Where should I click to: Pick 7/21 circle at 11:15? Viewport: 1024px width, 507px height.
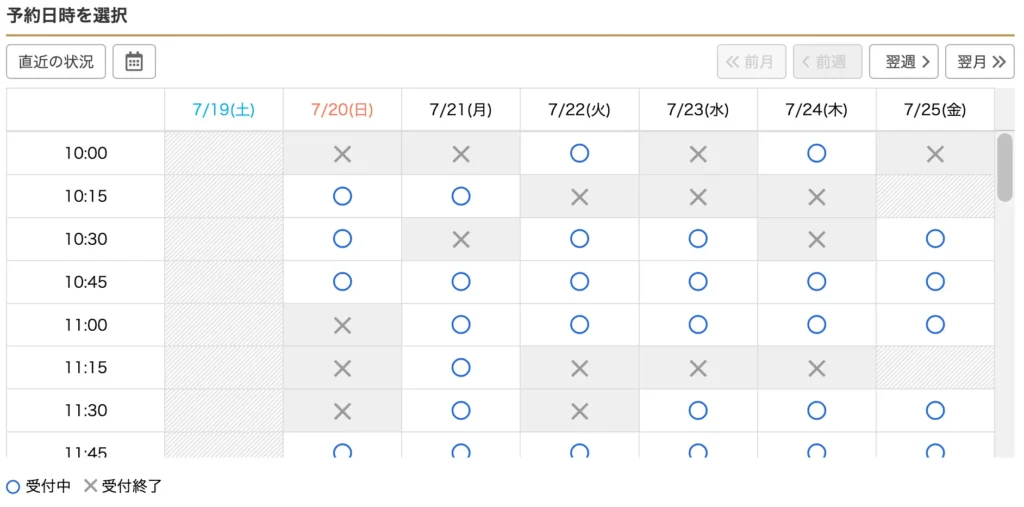(x=461, y=367)
